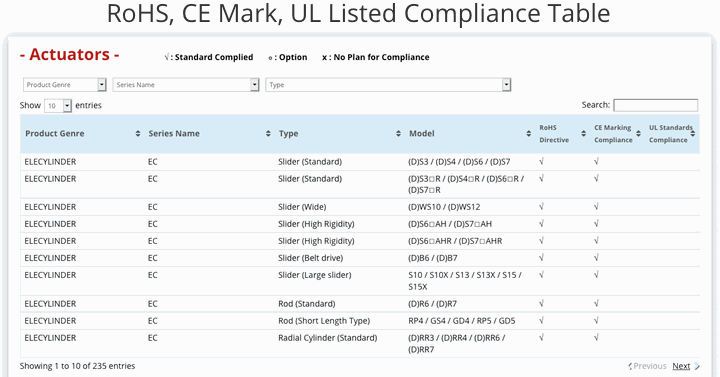The height and width of the screenshot is (377, 720).
Task: Click model (D)S6□AHR / (D)S7□AHR
Action: pyautogui.click(x=455, y=241)
